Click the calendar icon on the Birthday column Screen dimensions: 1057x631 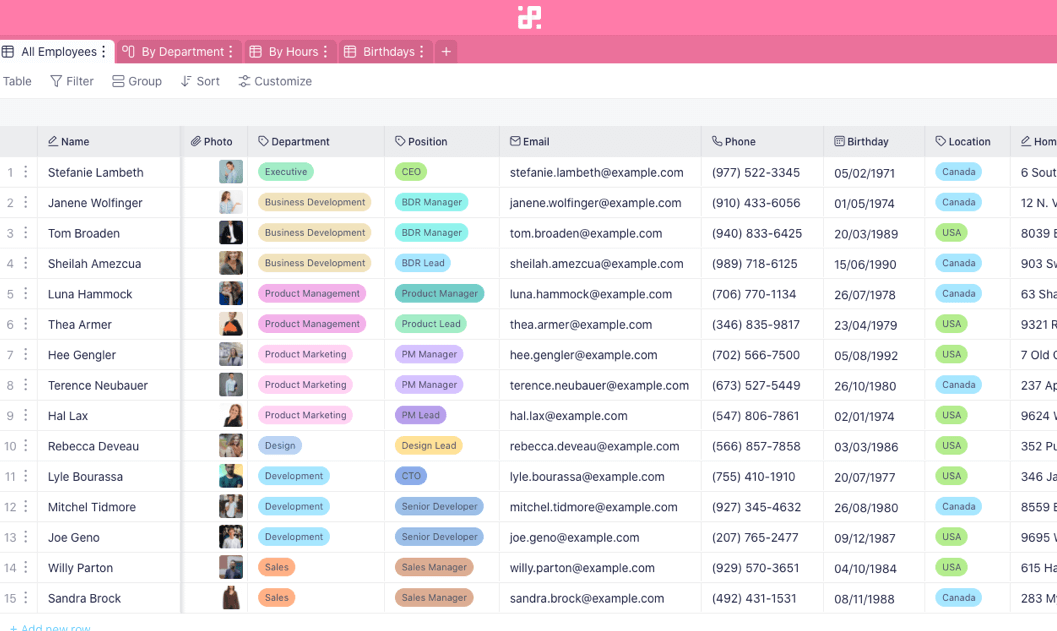[837, 141]
